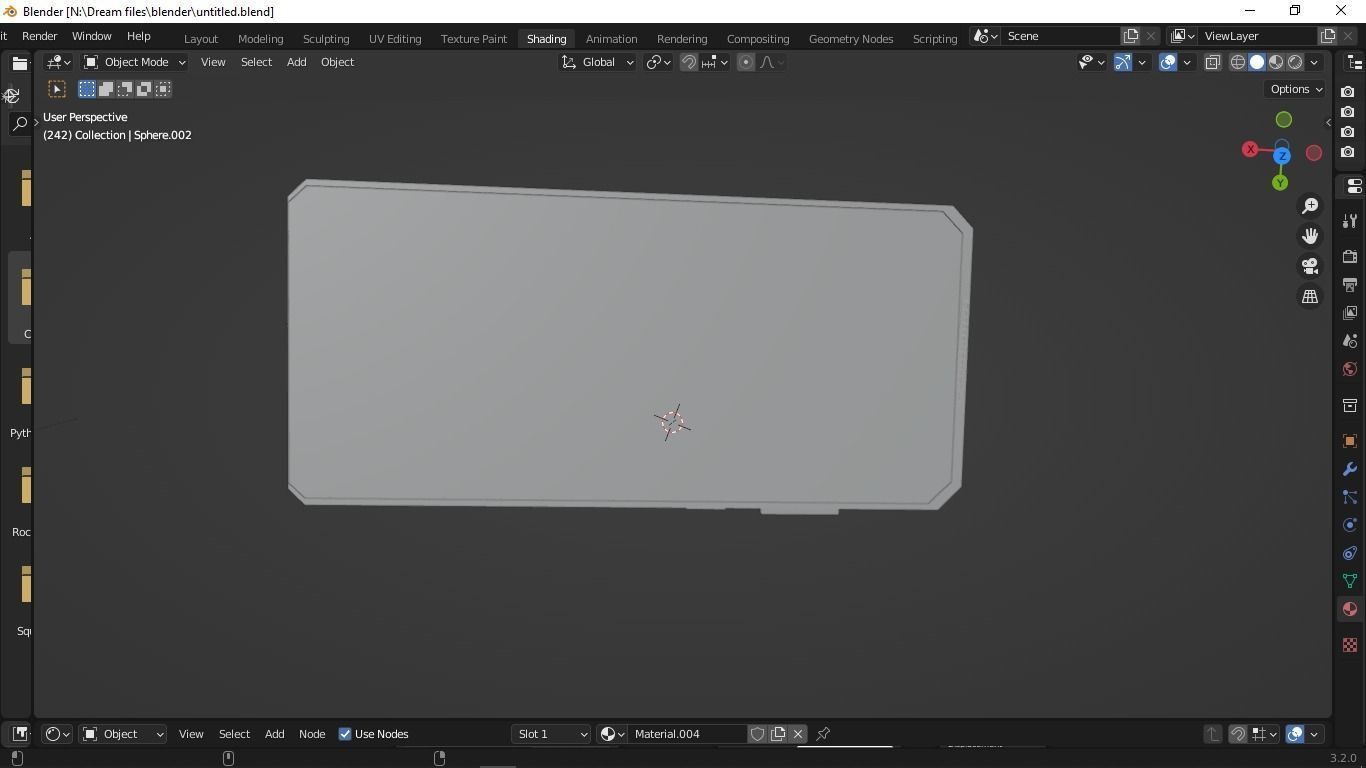This screenshot has height=768, width=1366.
Task: Click the viewport zoom magnifier icon
Action: (1310, 205)
